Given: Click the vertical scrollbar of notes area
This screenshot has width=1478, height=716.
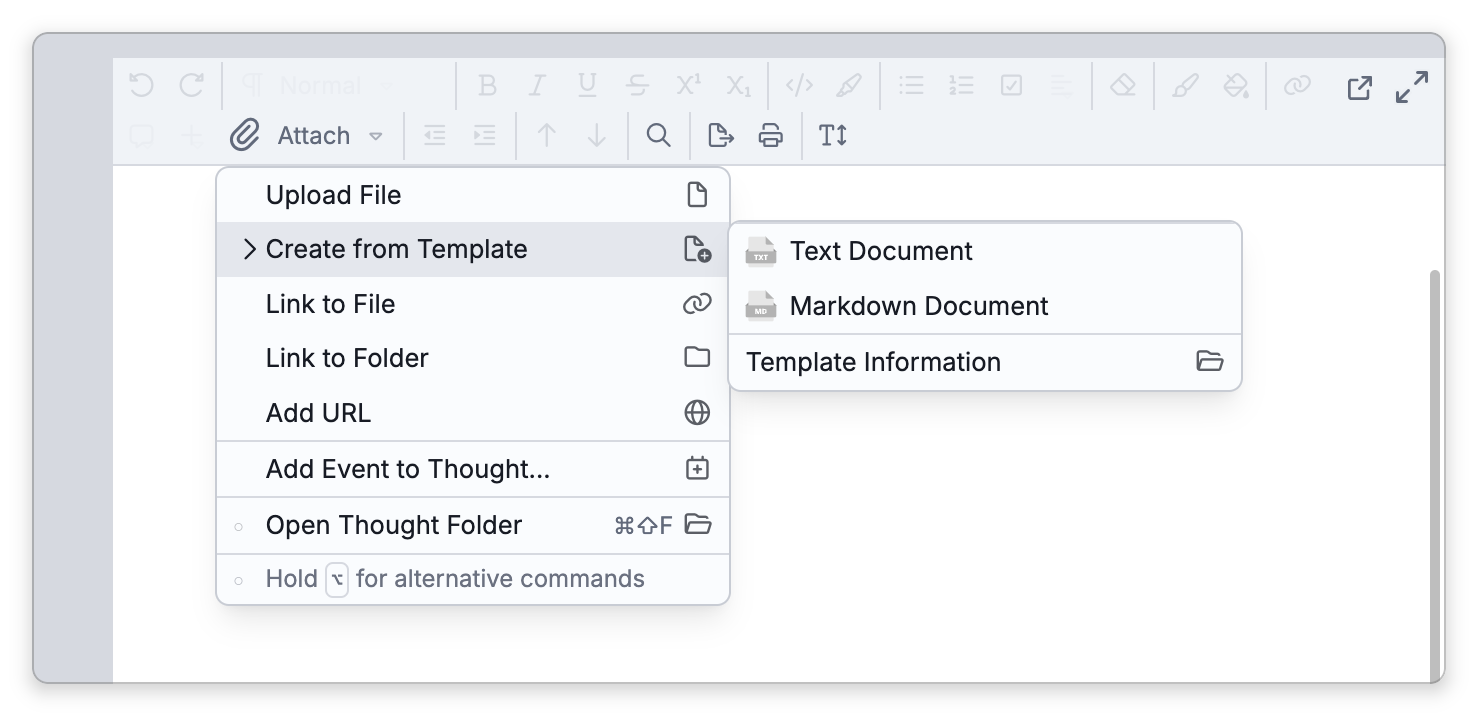Looking at the screenshot, I should 1437,475.
